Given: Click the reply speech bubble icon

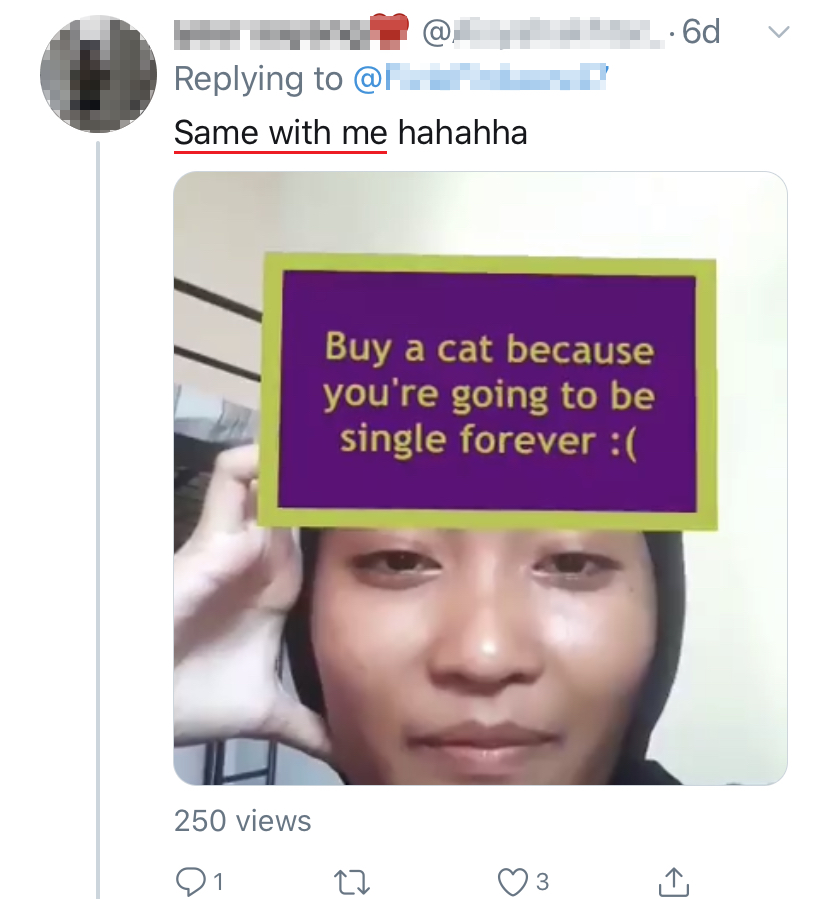Looking at the screenshot, I should [190, 881].
